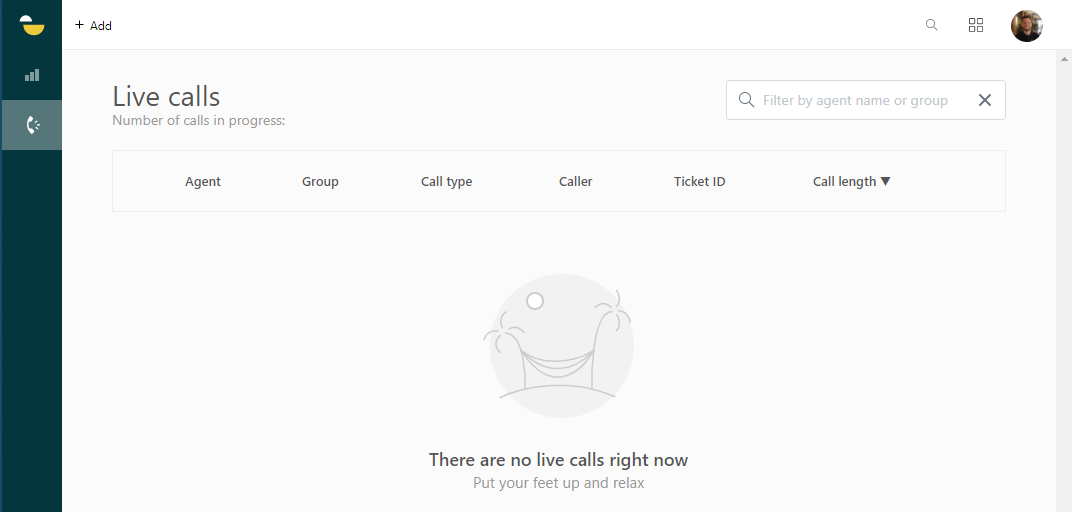
Task: Click the hammock empty-state illustration
Action: tap(561, 345)
